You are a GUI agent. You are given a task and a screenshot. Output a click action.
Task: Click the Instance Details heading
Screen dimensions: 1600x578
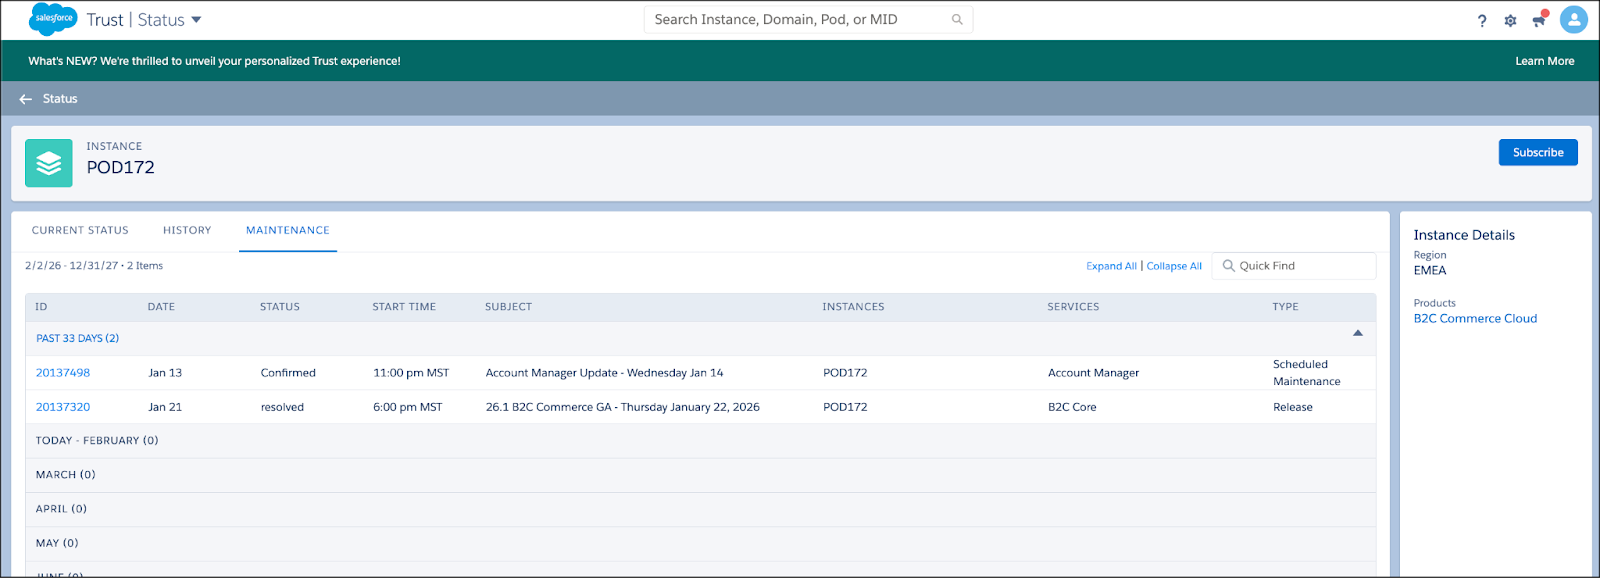point(1464,235)
